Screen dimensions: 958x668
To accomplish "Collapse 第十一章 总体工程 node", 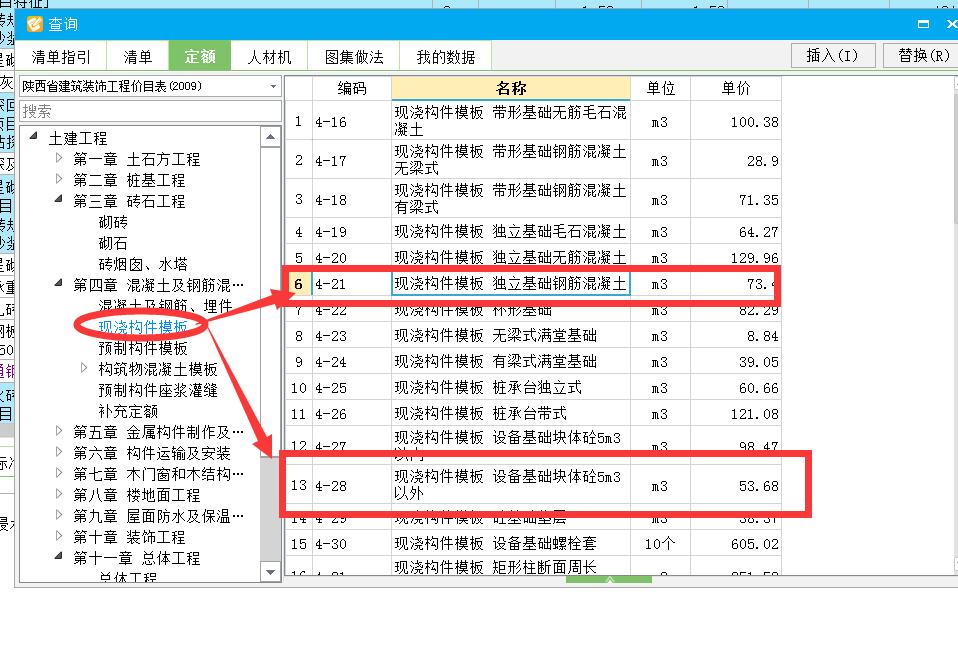I will coord(59,556).
